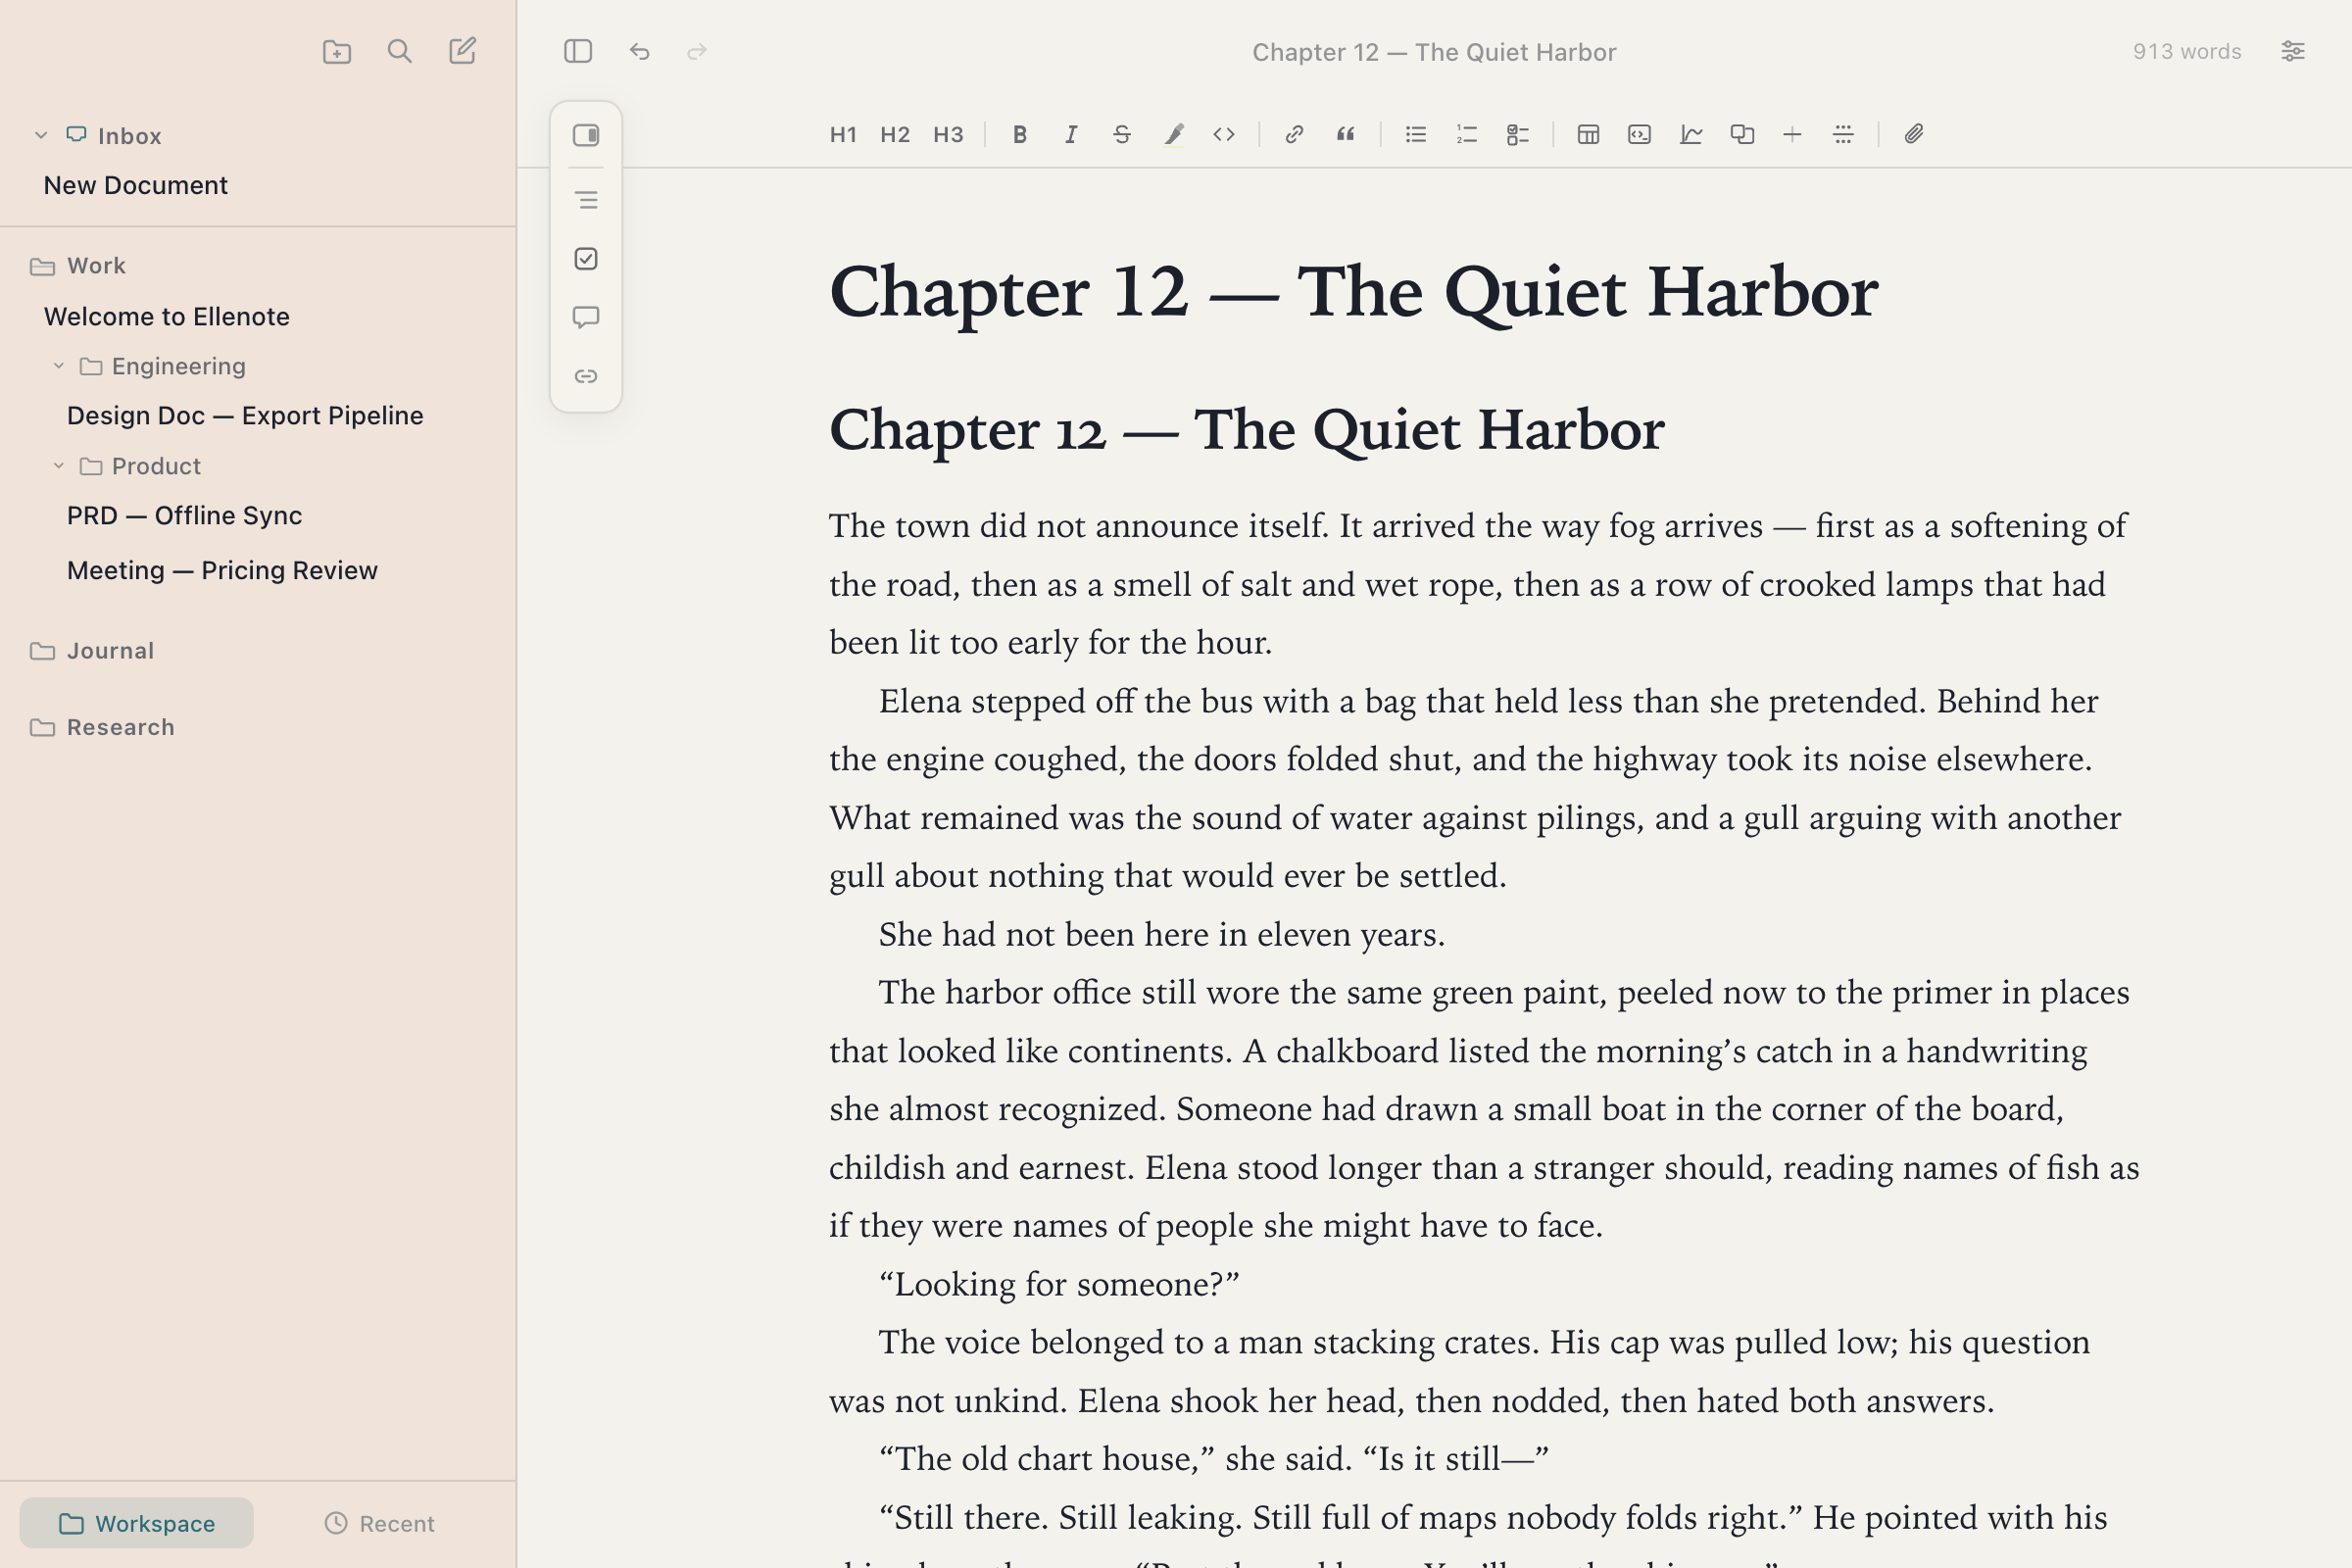The image size is (2352, 1568).
Task: Compose a new document
Action: click(462, 52)
